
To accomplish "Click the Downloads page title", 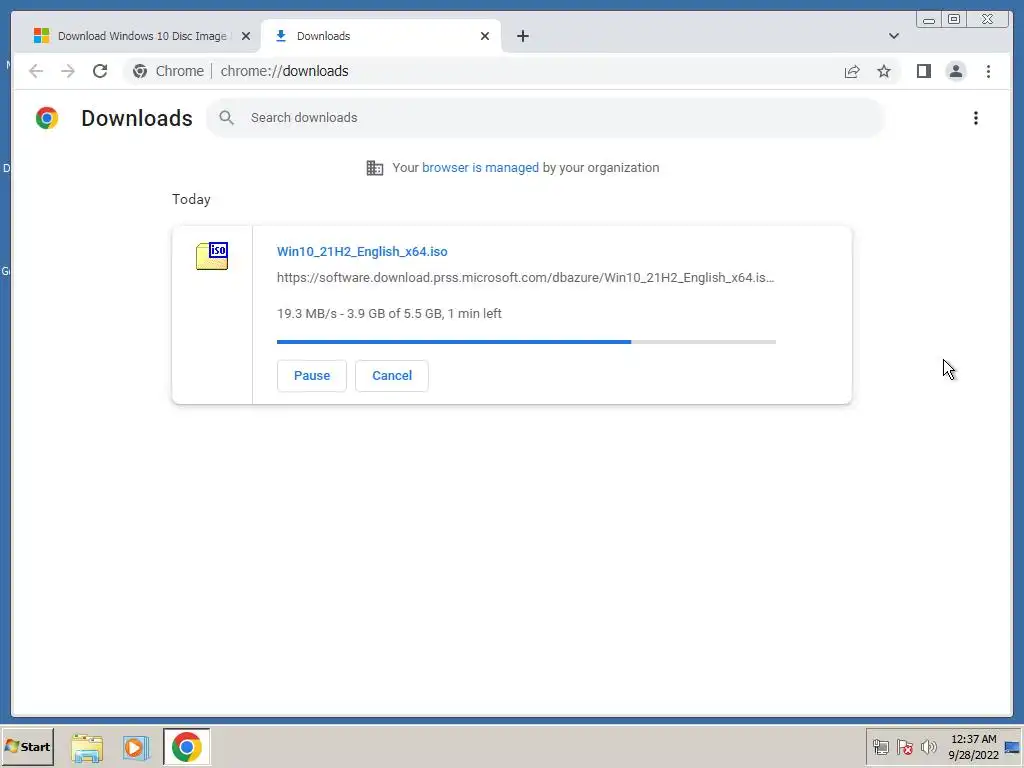I will pos(136,118).
